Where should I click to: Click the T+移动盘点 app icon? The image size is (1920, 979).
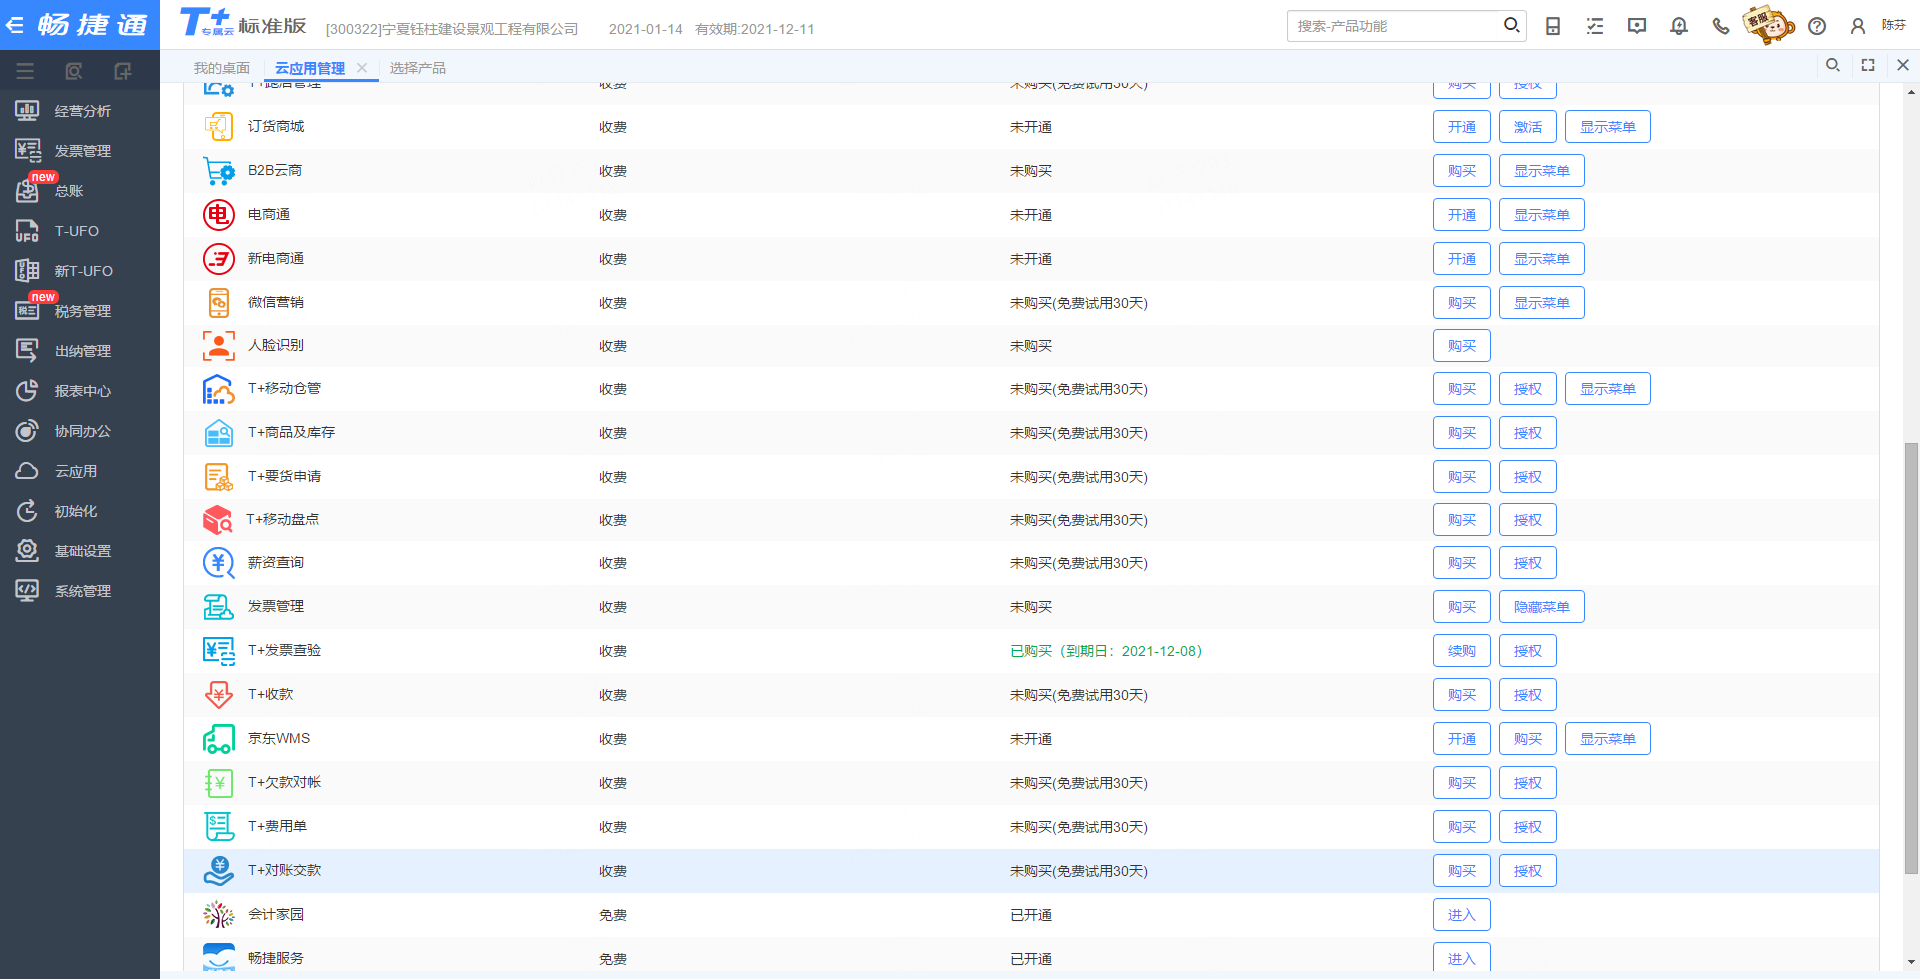(218, 520)
